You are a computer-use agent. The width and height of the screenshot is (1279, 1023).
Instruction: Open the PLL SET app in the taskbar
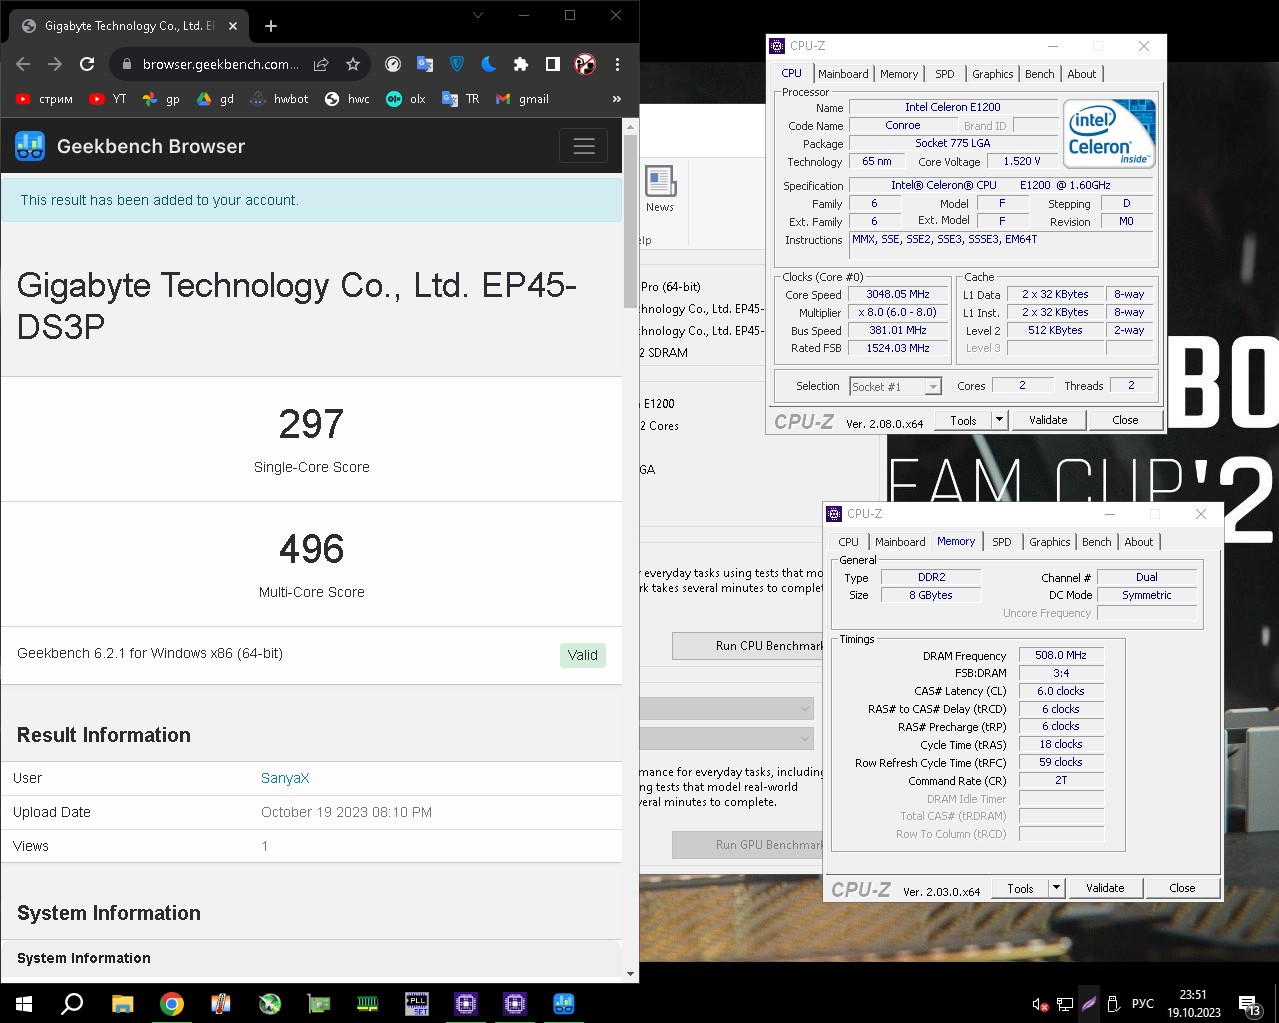click(x=417, y=1003)
